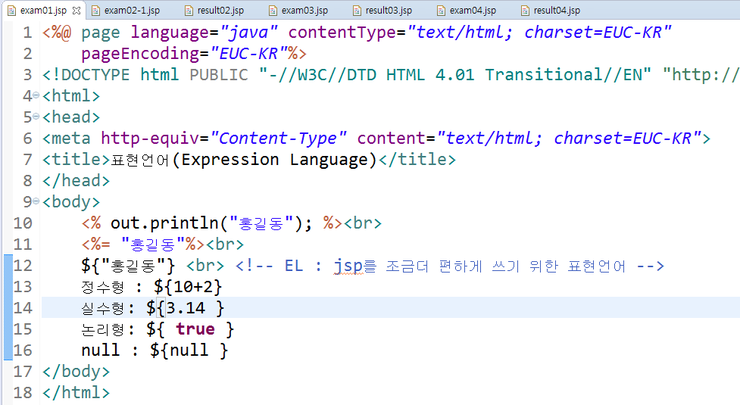Click the meta tag on line 6
The image size is (740, 405).
pos(376,138)
